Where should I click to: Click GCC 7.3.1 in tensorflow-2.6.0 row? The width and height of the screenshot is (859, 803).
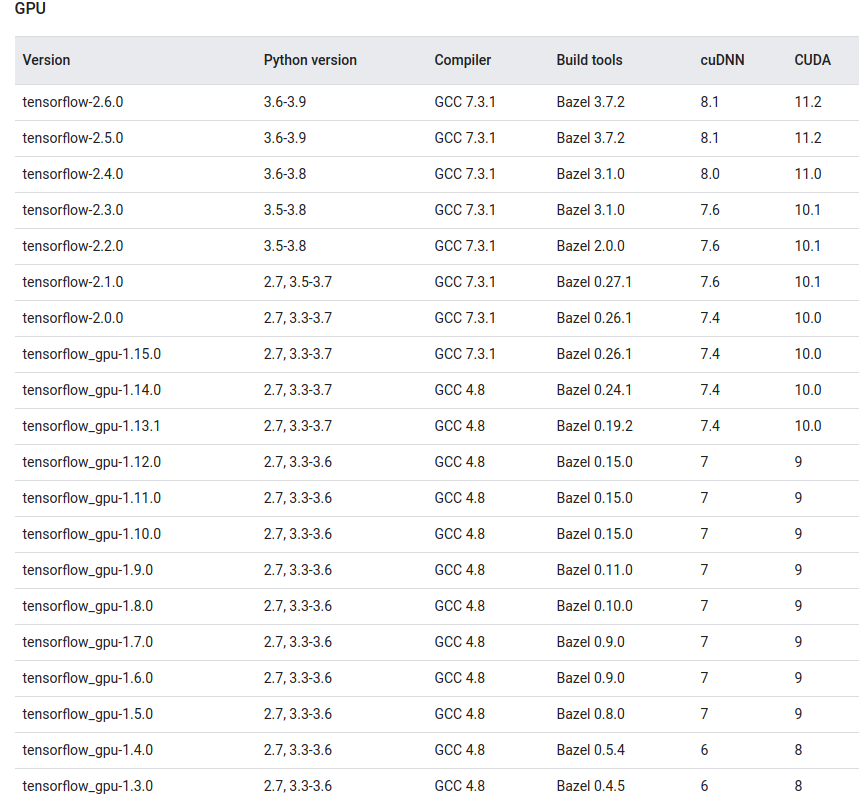465,102
